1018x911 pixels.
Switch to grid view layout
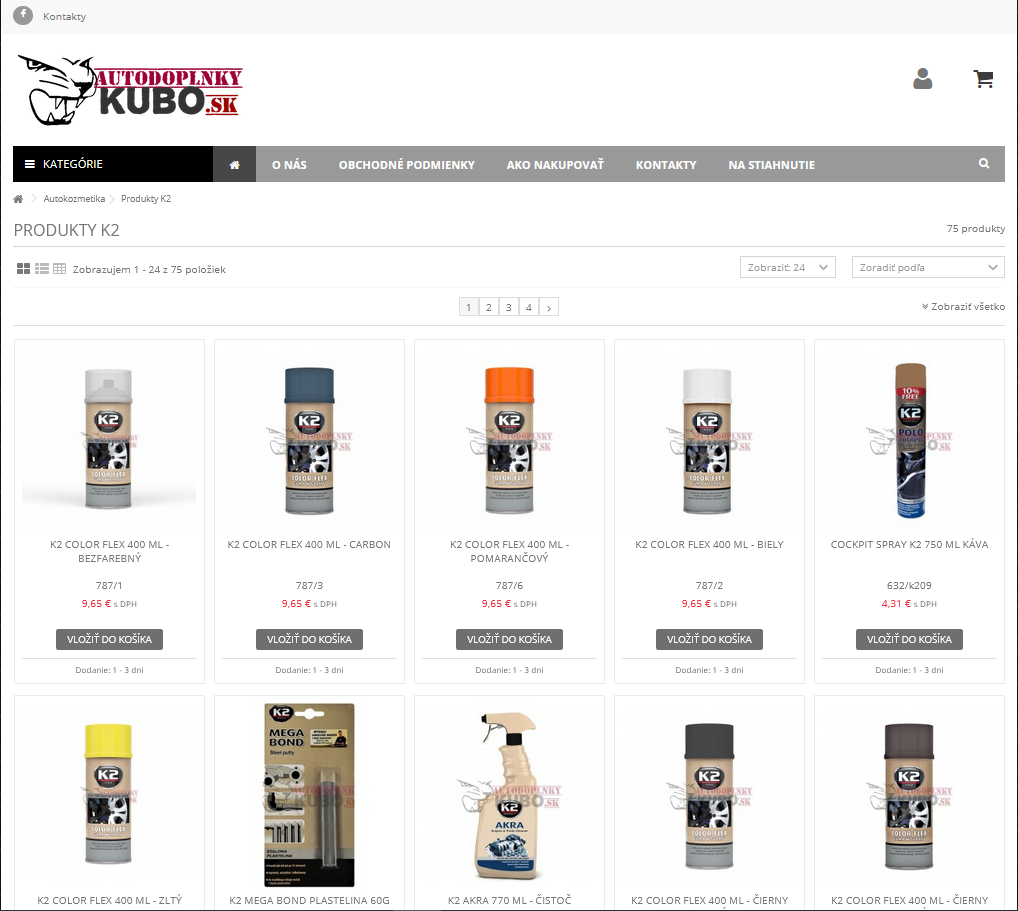(23, 269)
